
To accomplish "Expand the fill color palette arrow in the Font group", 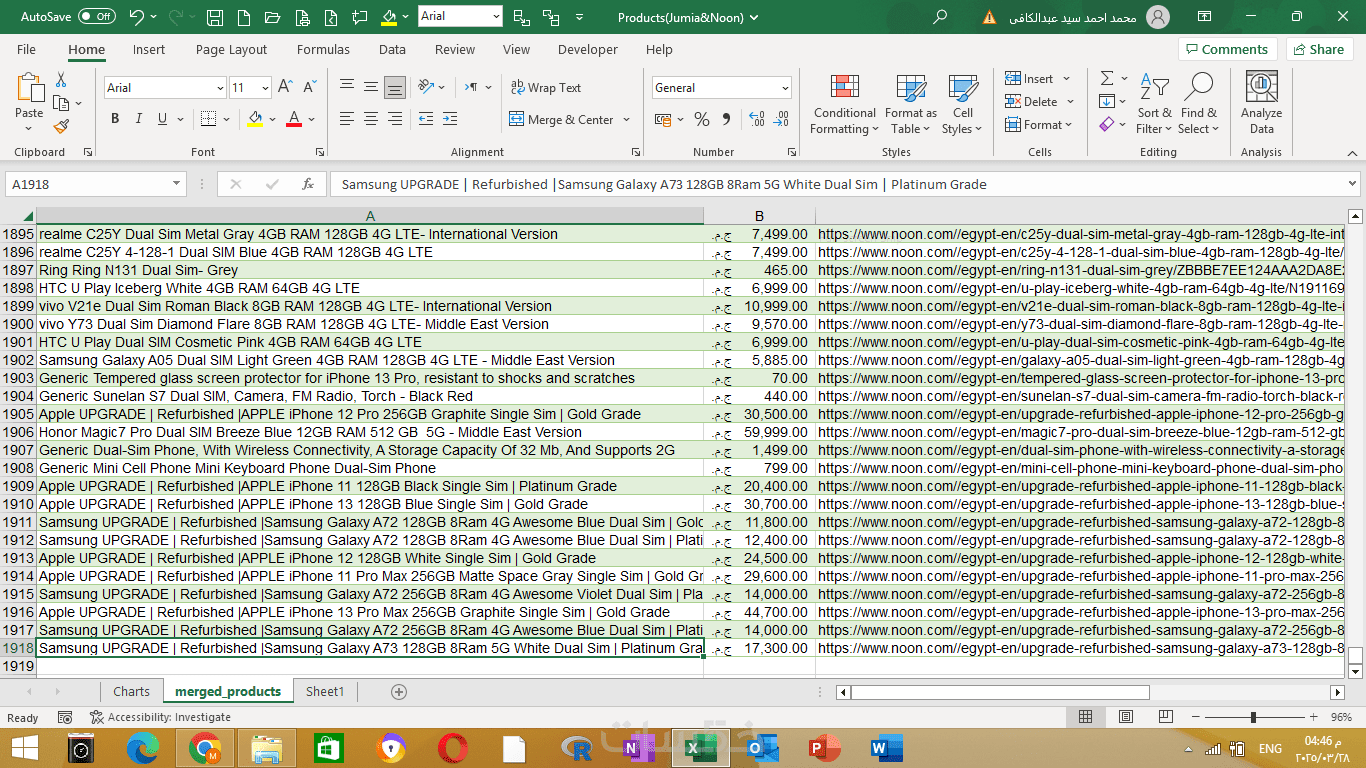I will 272,119.
